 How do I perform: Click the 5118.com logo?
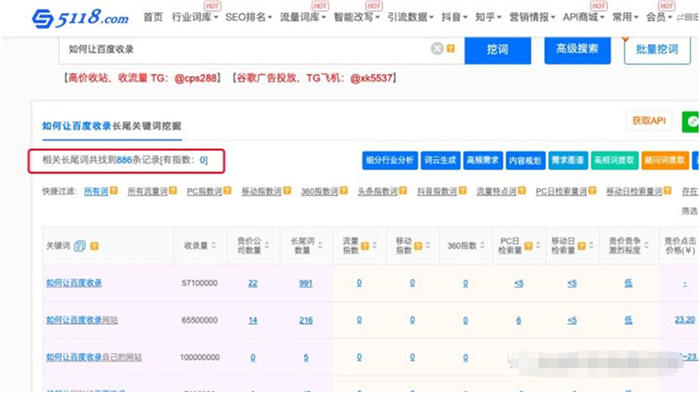[80, 18]
